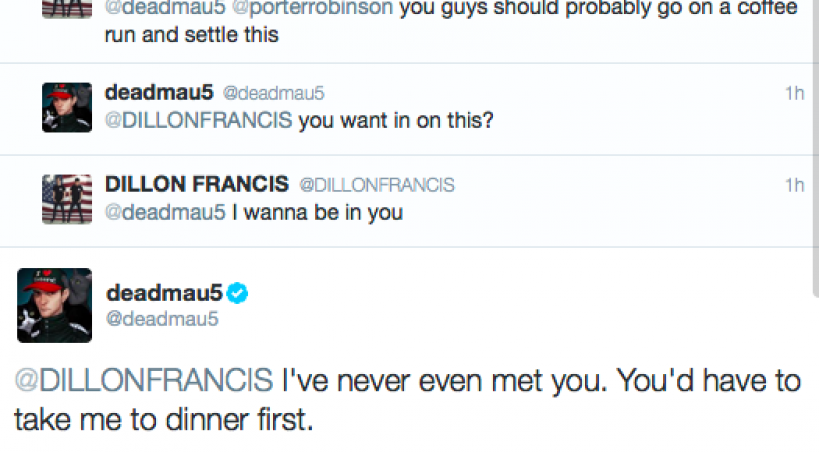Click deadmau5's small avatar in reply

click(x=67, y=107)
